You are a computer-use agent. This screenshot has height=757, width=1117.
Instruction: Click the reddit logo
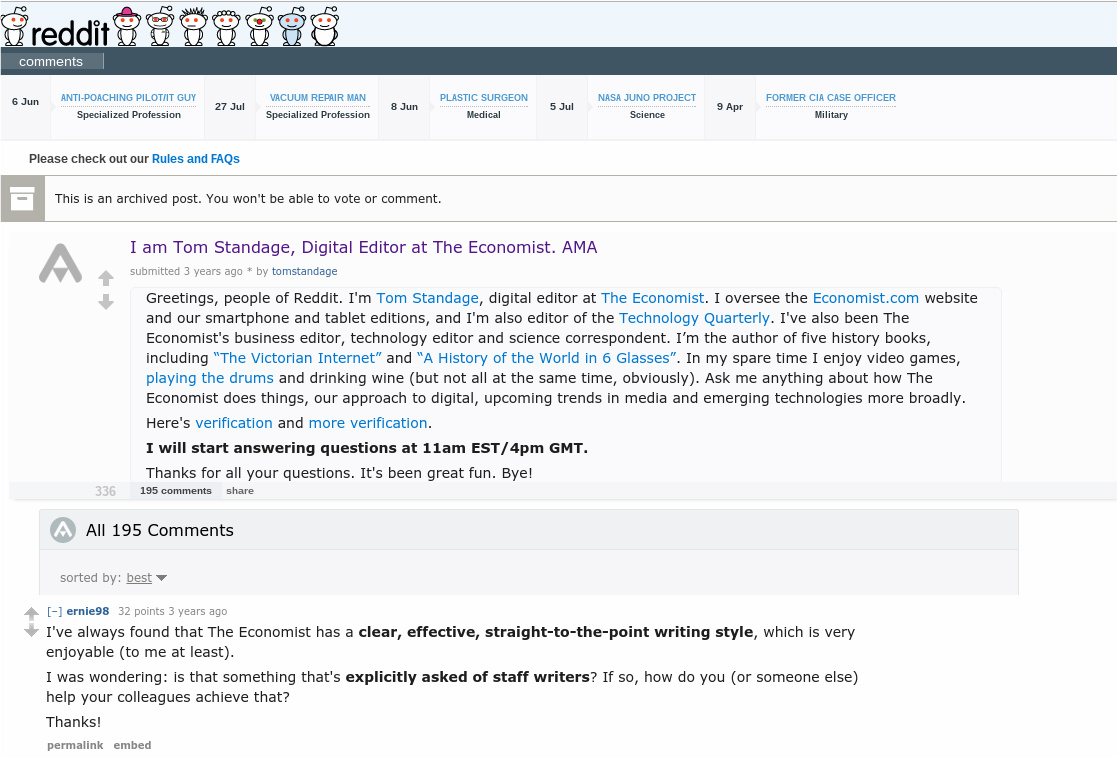(x=55, y=28)
